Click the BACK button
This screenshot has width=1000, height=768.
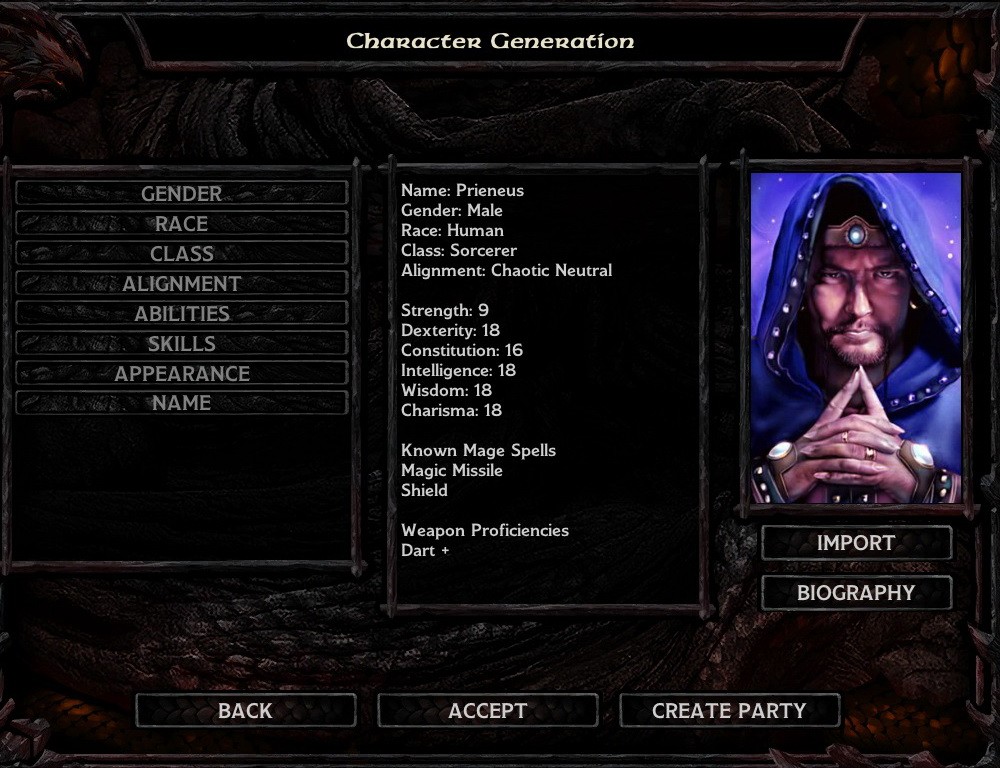pyautogui.click(x=246, y=711)
